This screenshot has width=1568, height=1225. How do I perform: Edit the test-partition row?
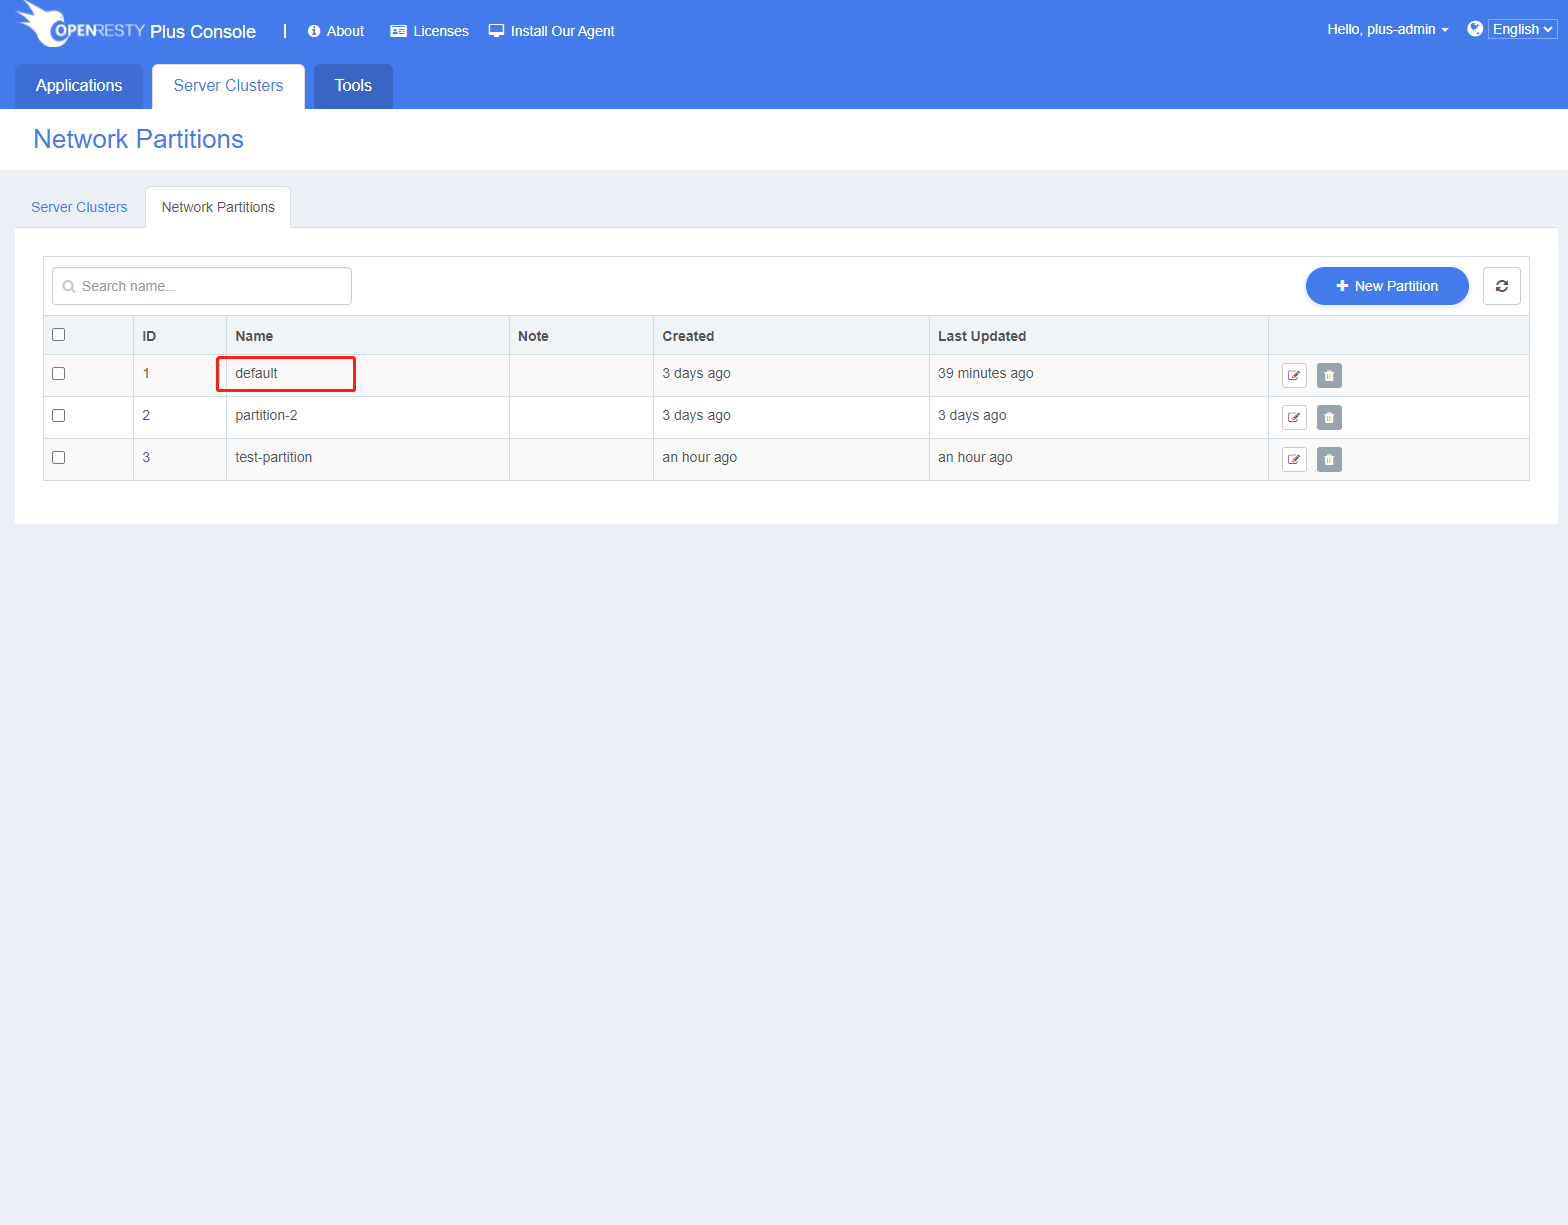(x=1294, y=460)
